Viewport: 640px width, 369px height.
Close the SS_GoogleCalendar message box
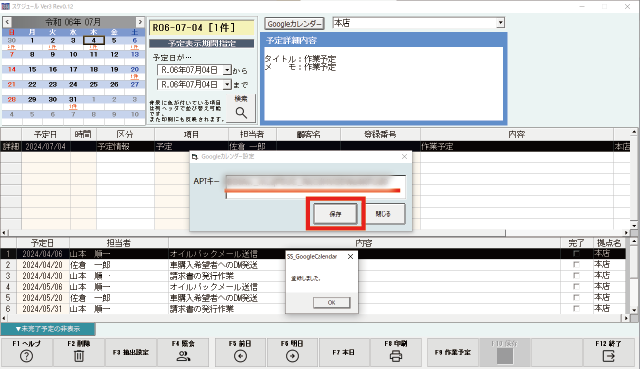tap(350, 257)
